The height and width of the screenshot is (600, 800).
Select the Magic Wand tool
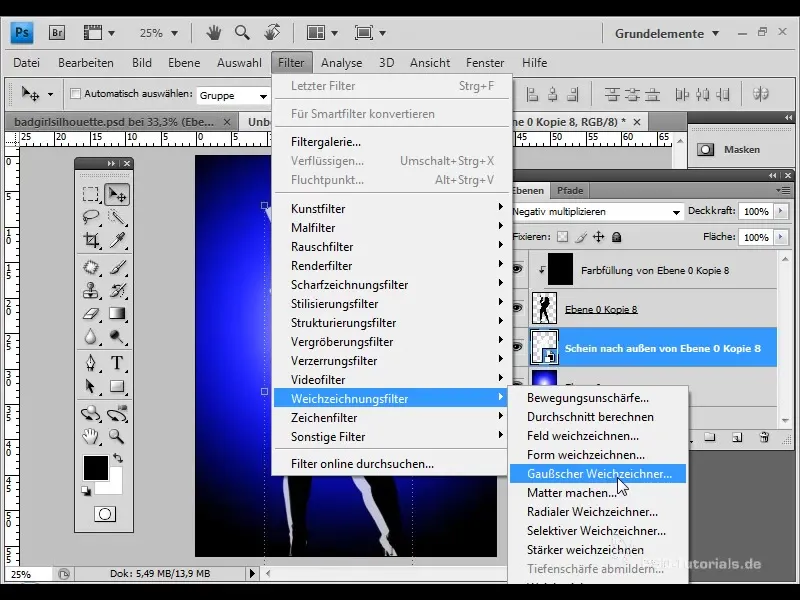click(117, 217)
